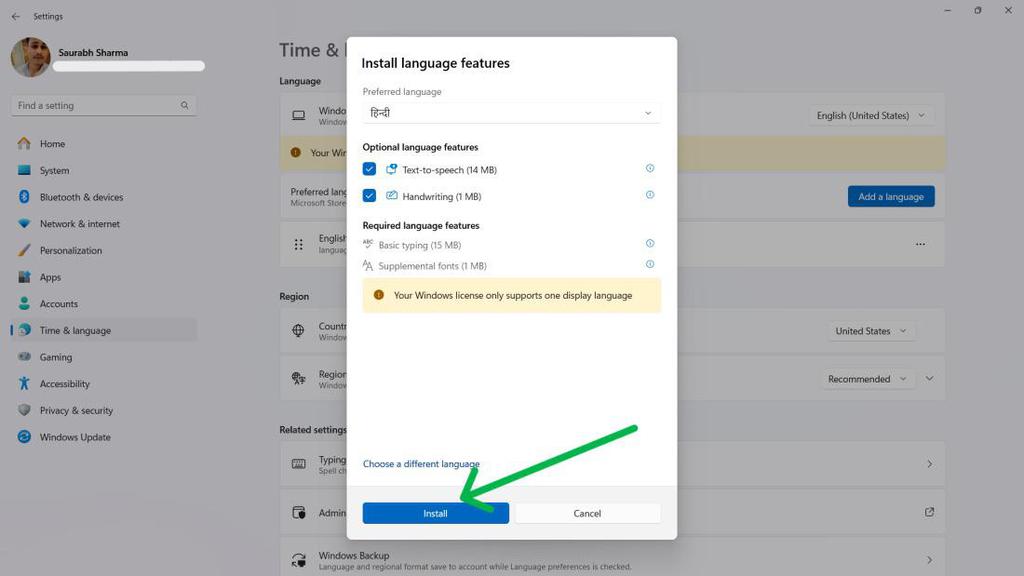Image resolution: width=1024 pixels, height=576 pixels.
Task: Click the info icon beside Text-to-speech
Action: pyautogui.click(x=650, y=168)
